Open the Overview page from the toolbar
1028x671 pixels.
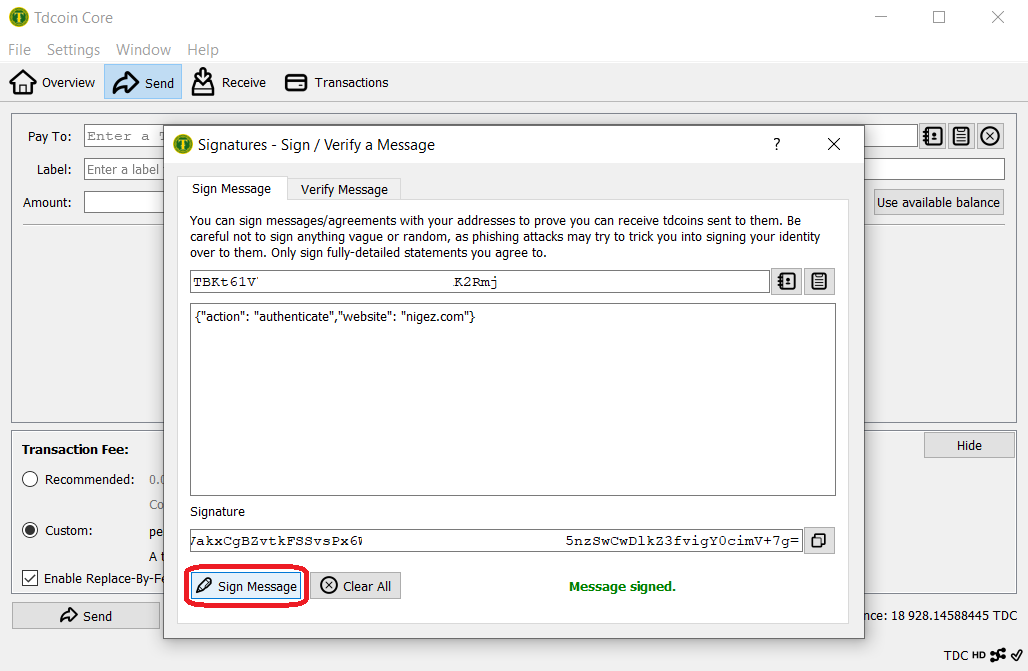pyautogui.click(x=53, y=83)
